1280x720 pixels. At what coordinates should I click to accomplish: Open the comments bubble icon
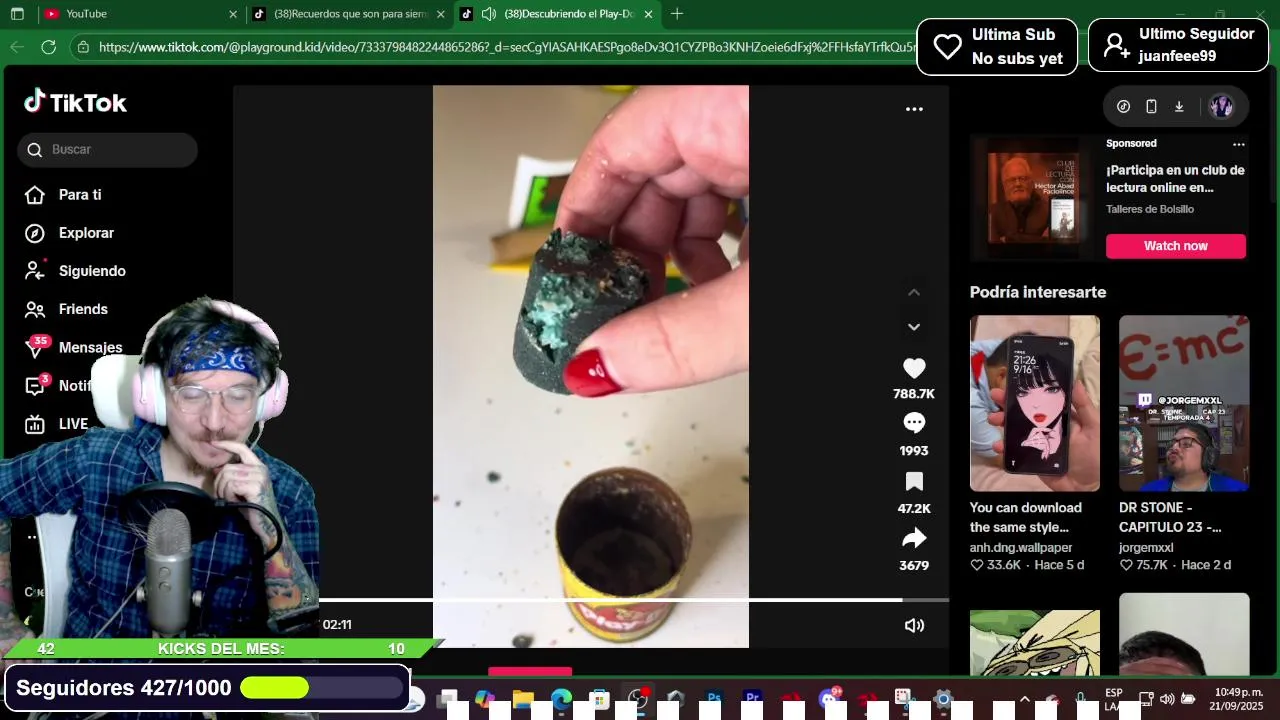pos(914,422)
